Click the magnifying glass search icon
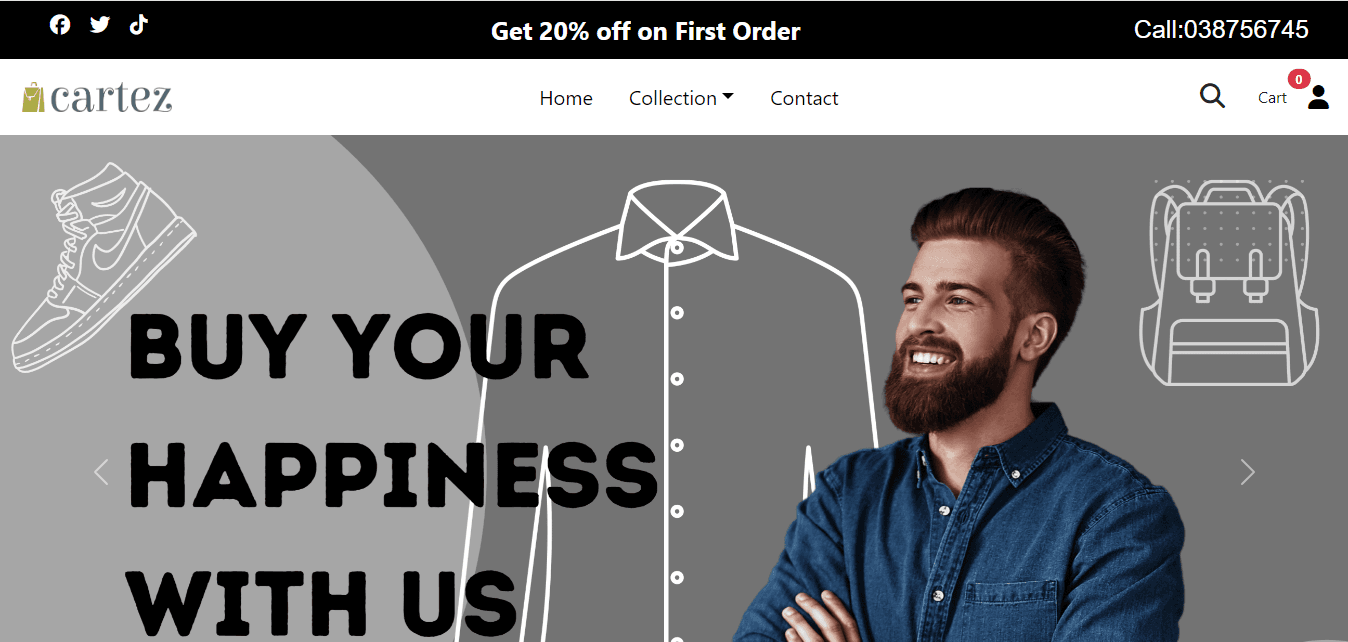Screen dimensions: 1348x642 pos(1212,96)
